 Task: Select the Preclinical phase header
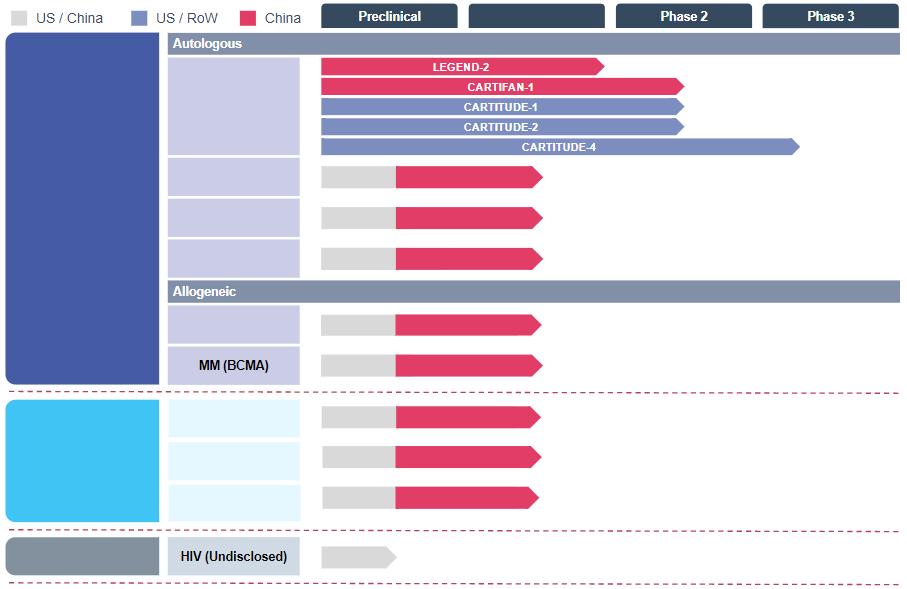[389, 16]
